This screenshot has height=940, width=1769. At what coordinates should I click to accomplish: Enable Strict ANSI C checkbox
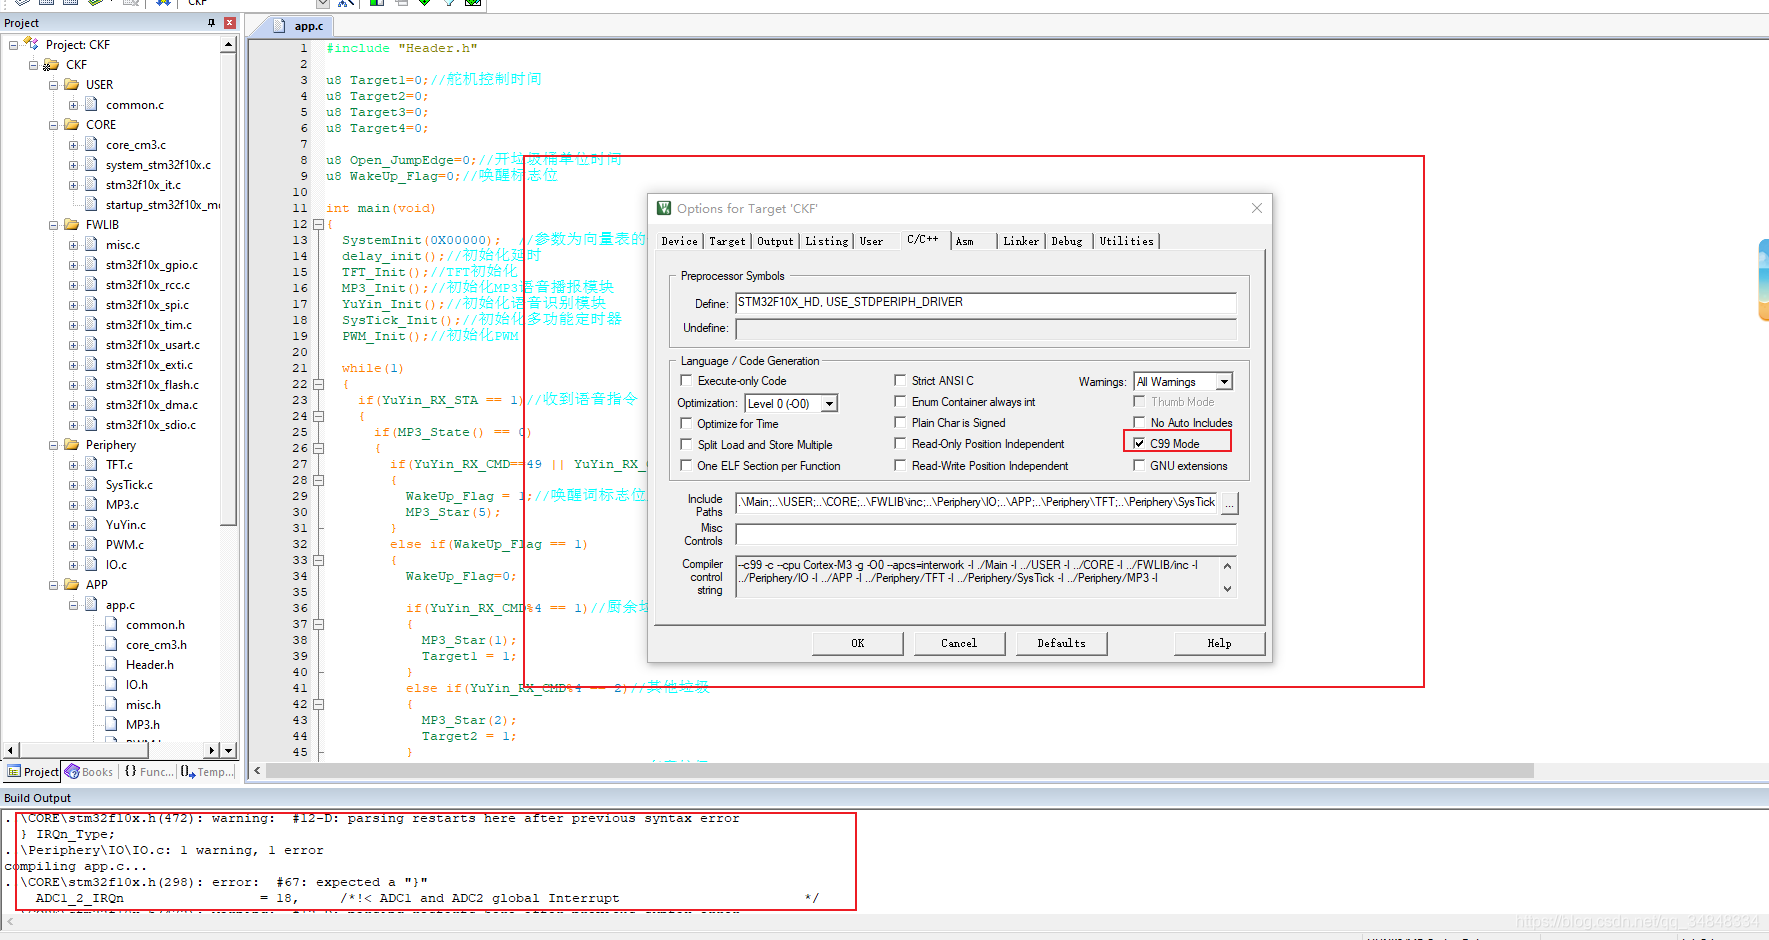coord(900,380)
